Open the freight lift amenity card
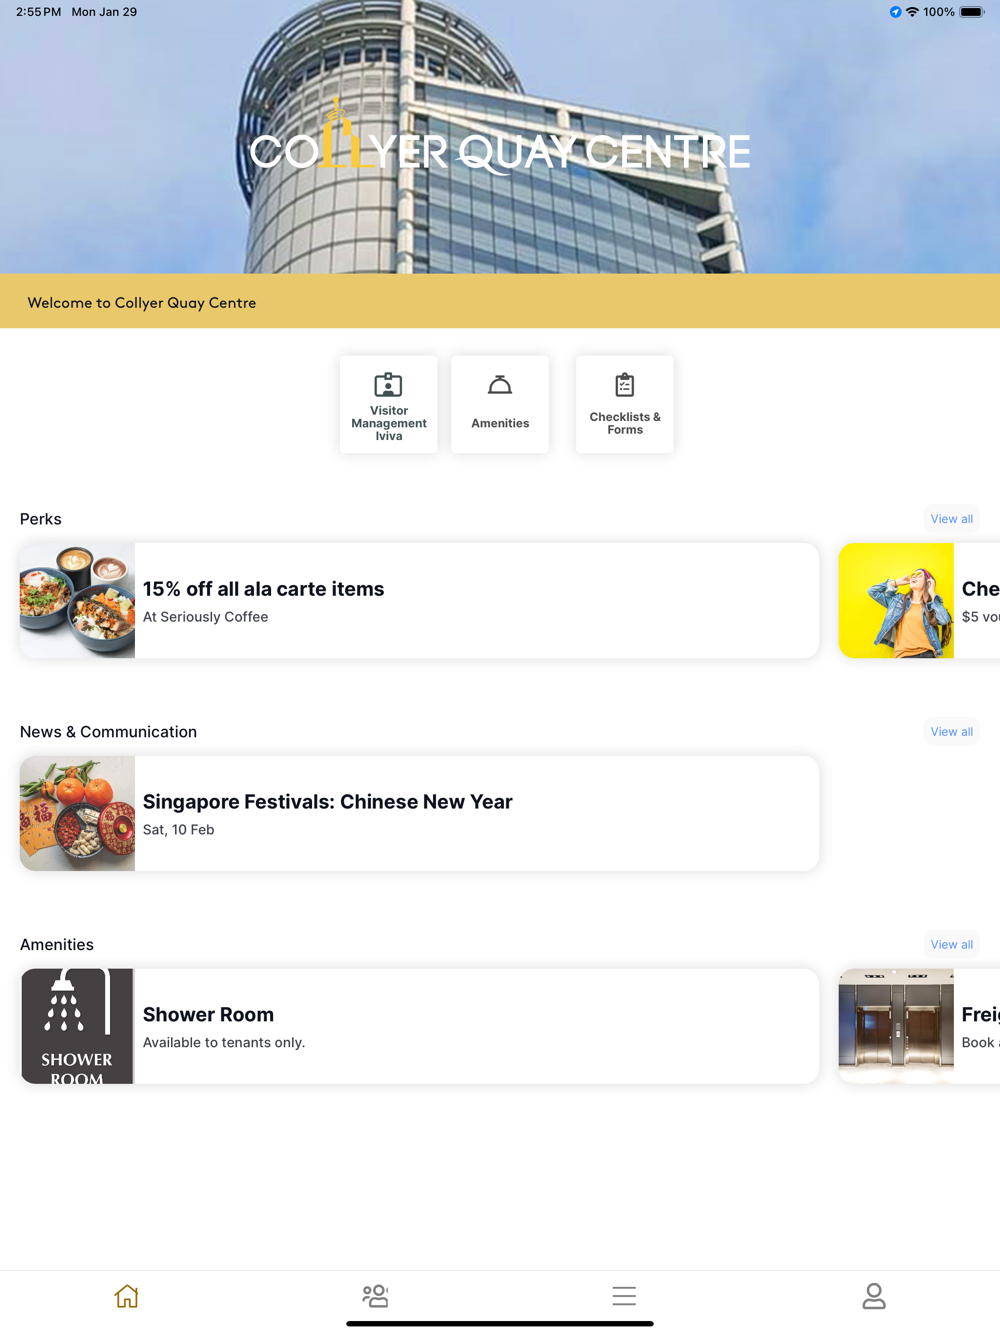 coord(919,1026)
